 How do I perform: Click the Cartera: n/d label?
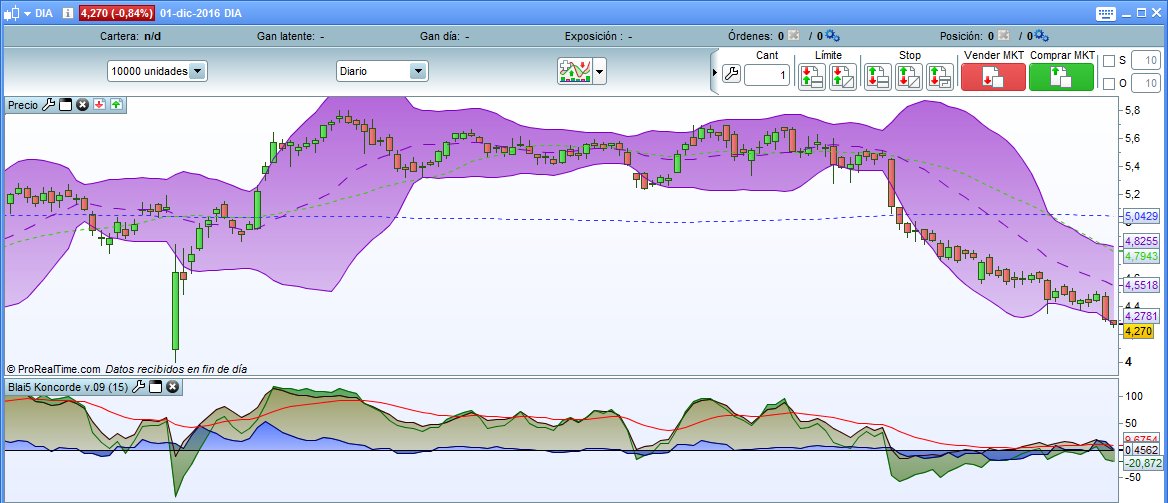[130, 36]
